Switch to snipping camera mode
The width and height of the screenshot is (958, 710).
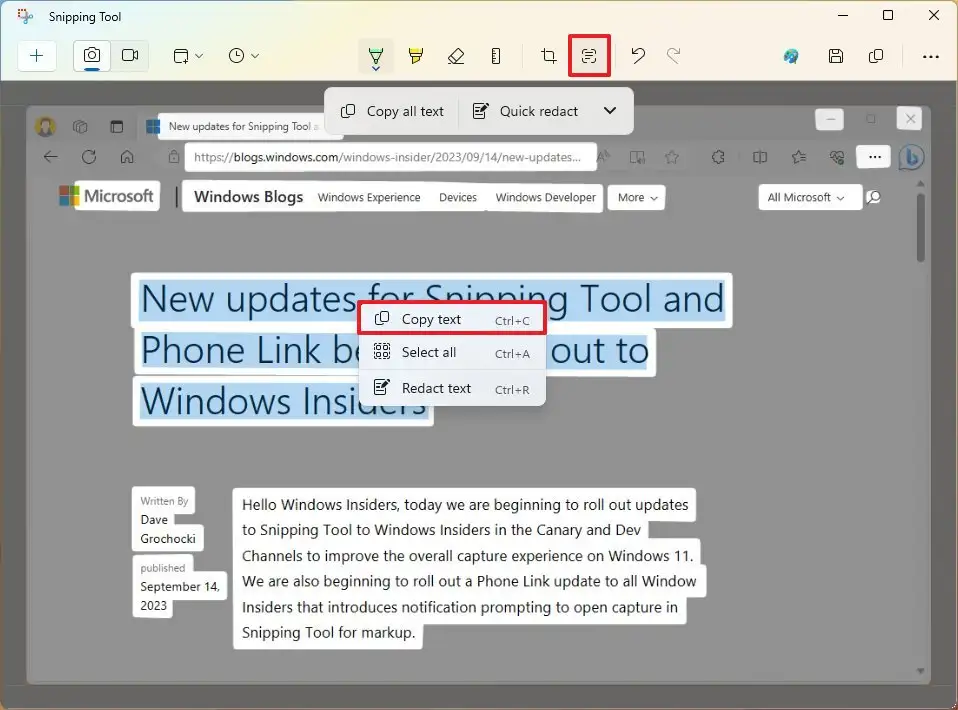pos(91,56)
